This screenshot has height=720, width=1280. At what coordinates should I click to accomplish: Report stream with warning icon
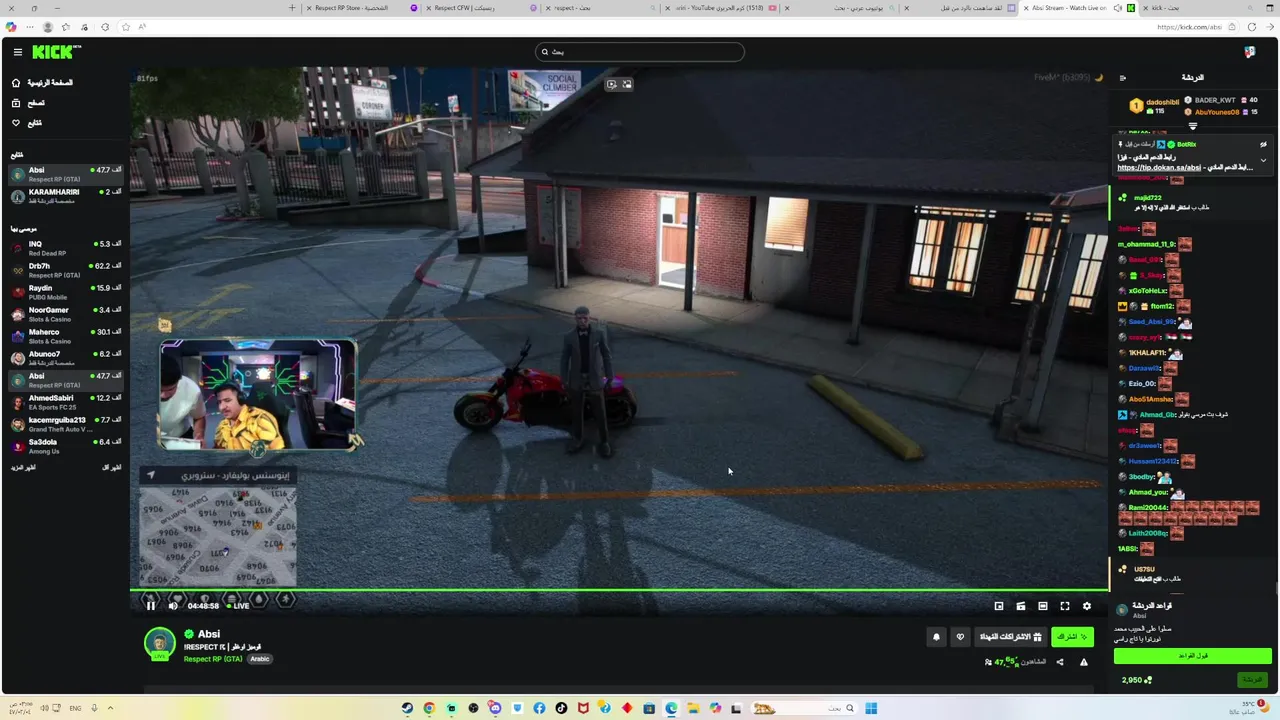tap(1083, 662)
